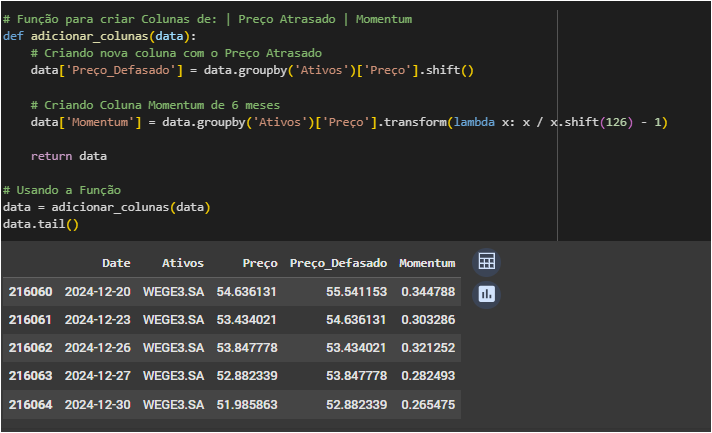
Task: Click the 'Criando nova coluna' comment
Action: click(176, 53)
